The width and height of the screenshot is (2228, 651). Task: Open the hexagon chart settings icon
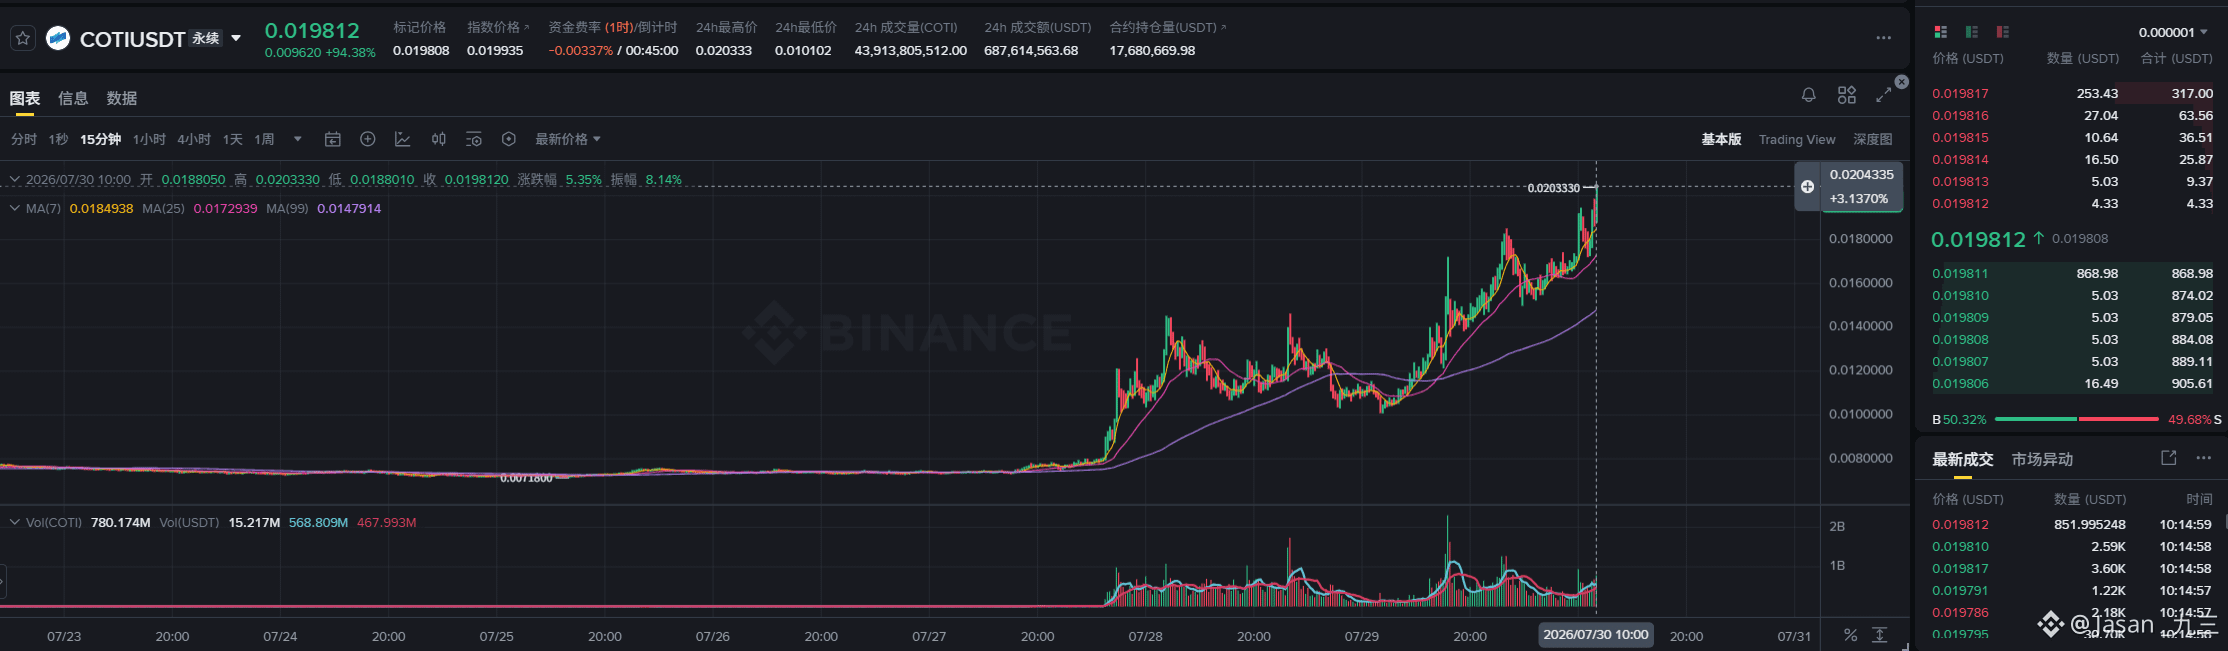tap(509, 139)
